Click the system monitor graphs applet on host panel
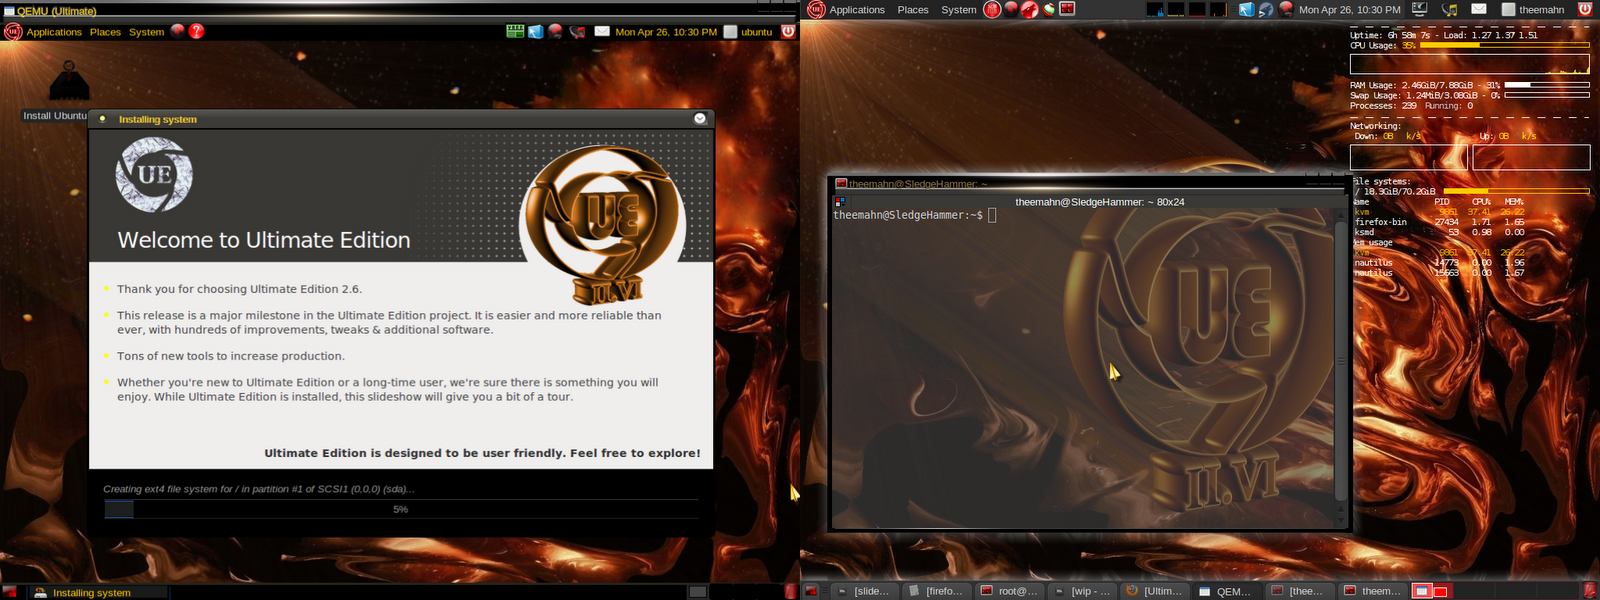Viewport: 1600px width, 600px height. point(1188,10)
